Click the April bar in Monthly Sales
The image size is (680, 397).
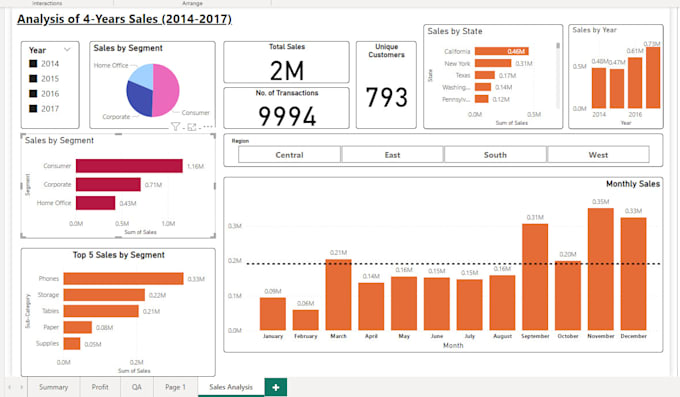pos(371,307)
